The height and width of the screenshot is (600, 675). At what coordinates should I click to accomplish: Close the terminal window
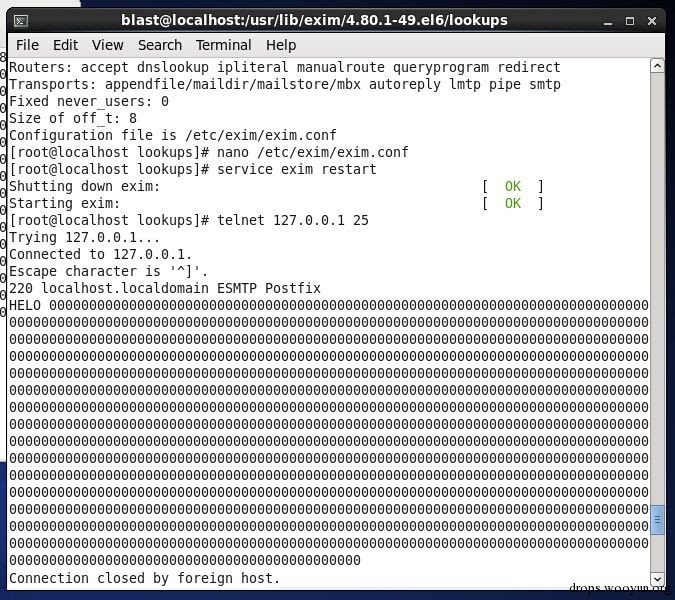[652, 21]
